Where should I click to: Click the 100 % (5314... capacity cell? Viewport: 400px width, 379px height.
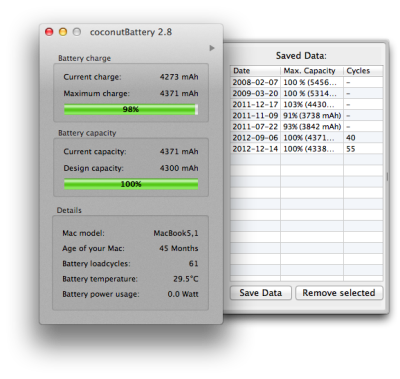point(312,93)
